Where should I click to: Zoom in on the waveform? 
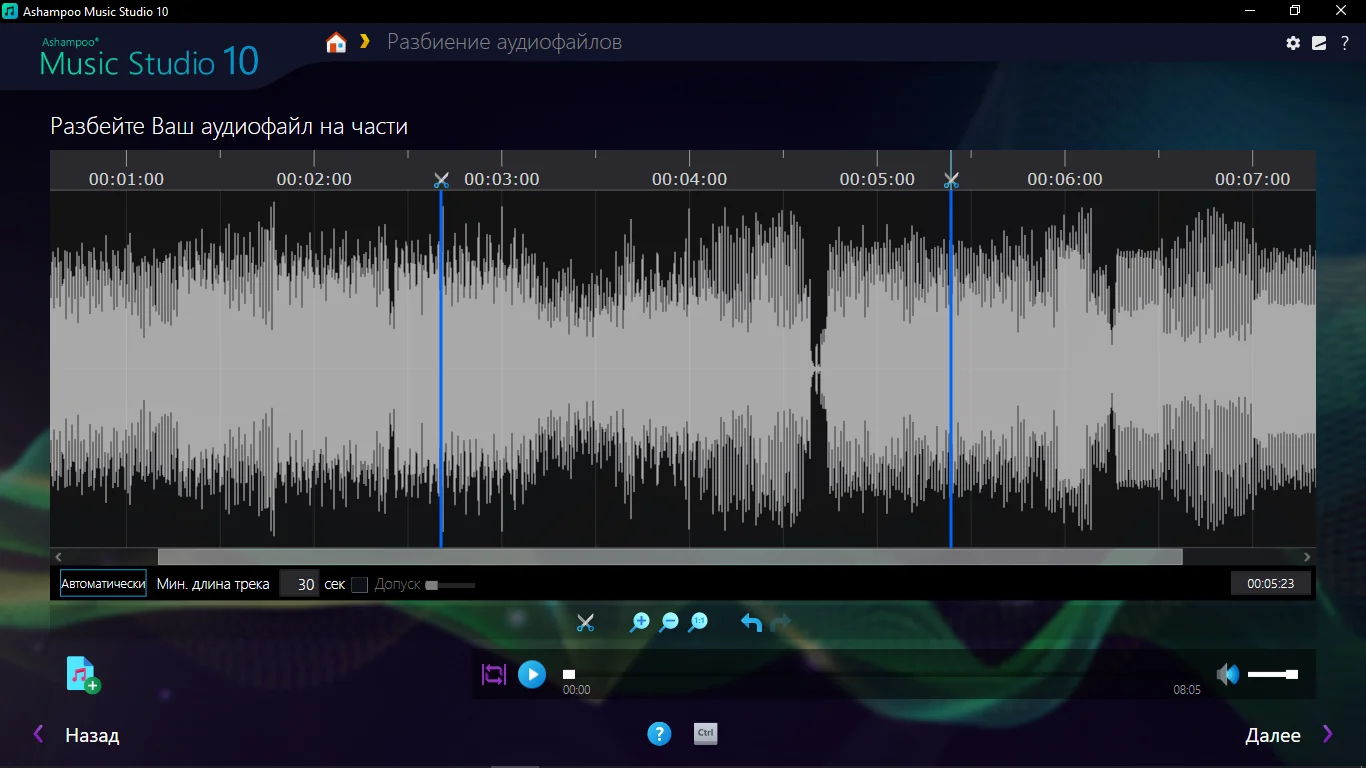pyautogui.click(x=639, y=622)
